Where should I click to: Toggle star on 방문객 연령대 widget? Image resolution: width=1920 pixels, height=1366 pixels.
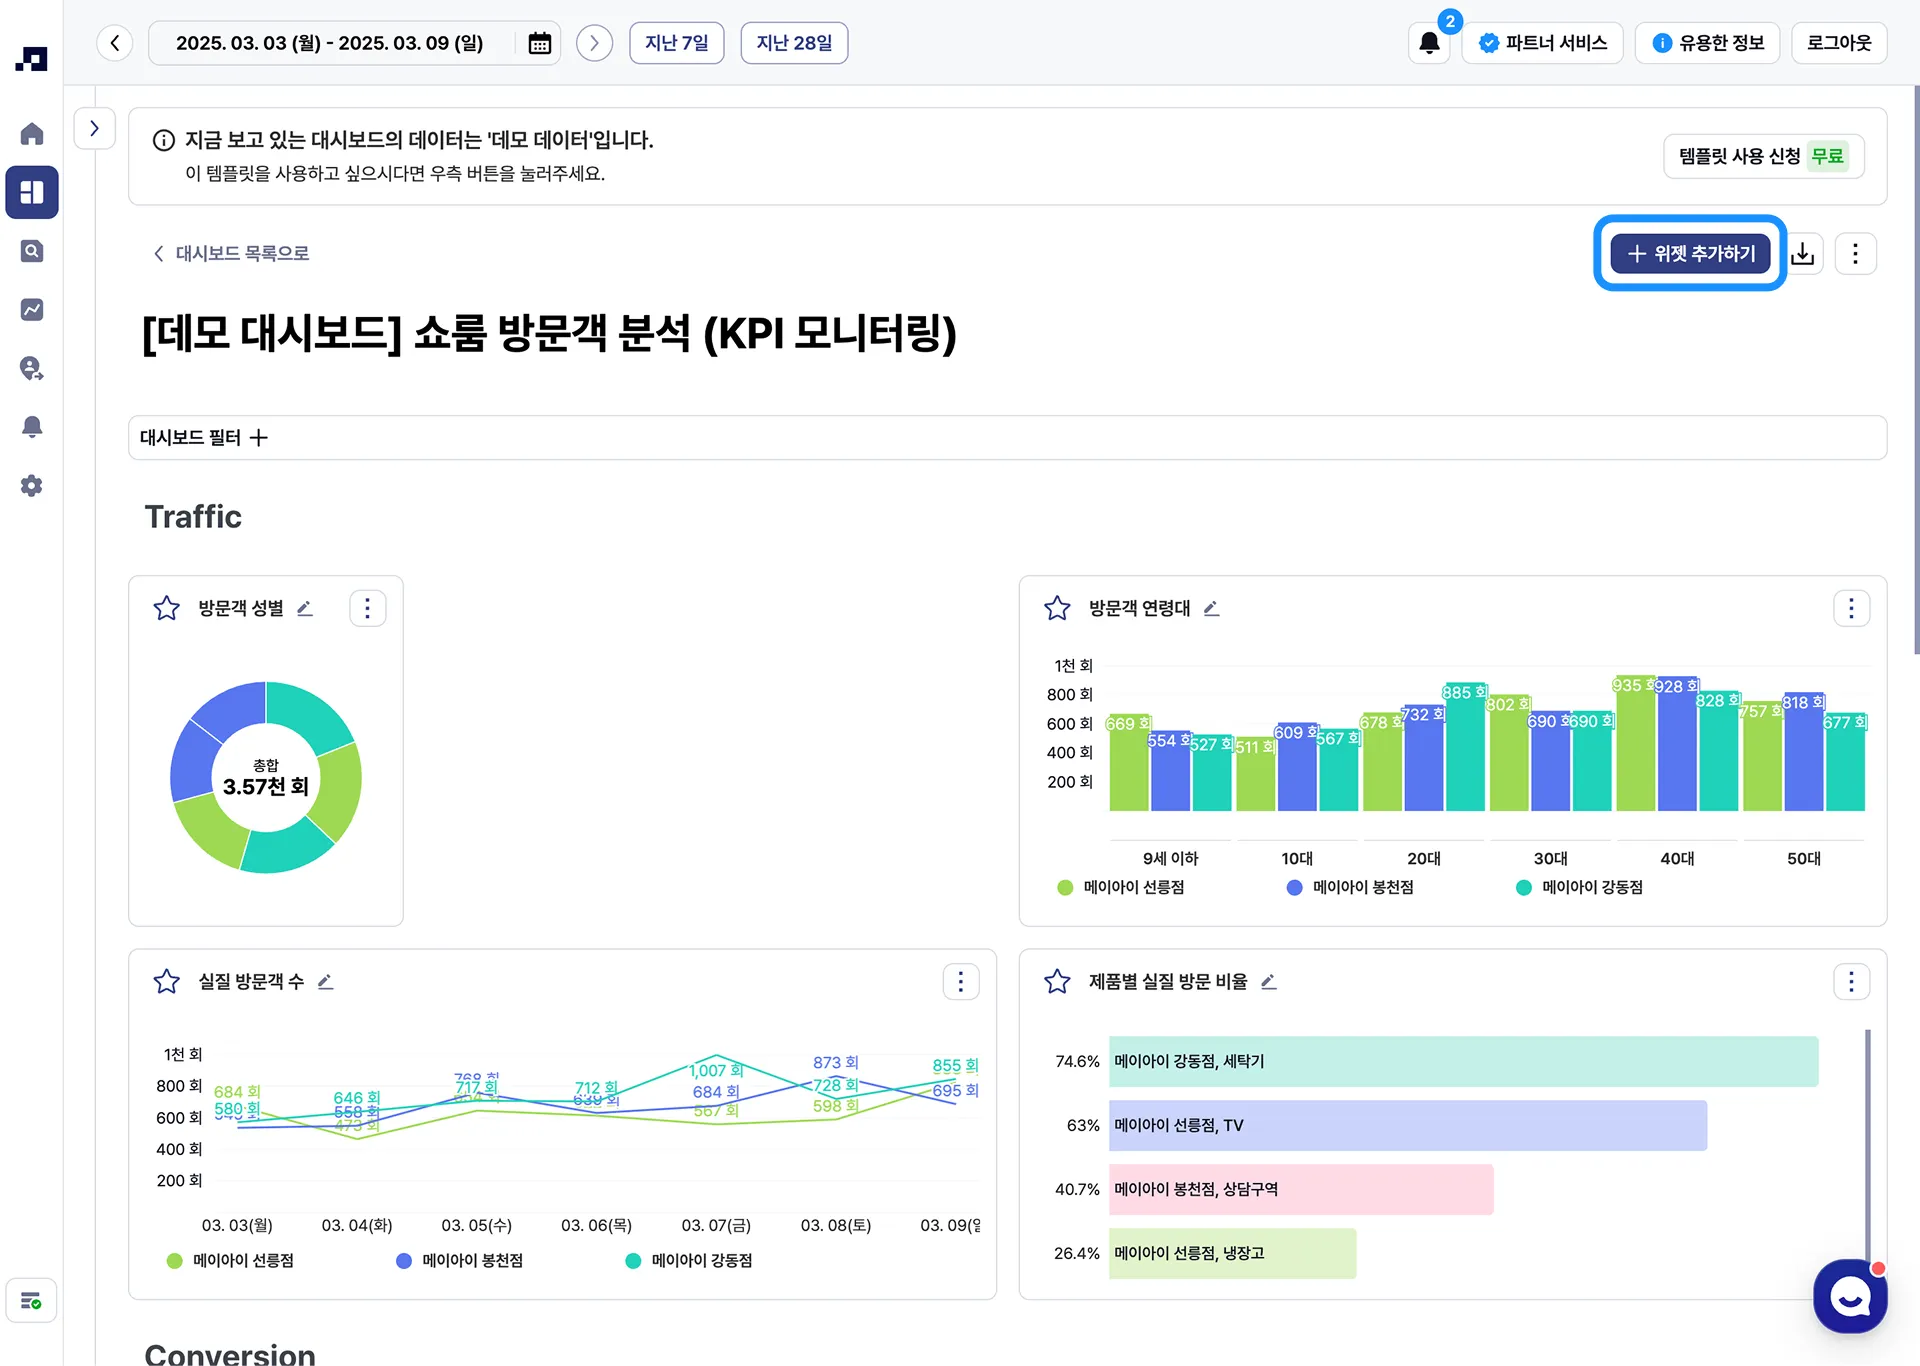coord(1057,608)
